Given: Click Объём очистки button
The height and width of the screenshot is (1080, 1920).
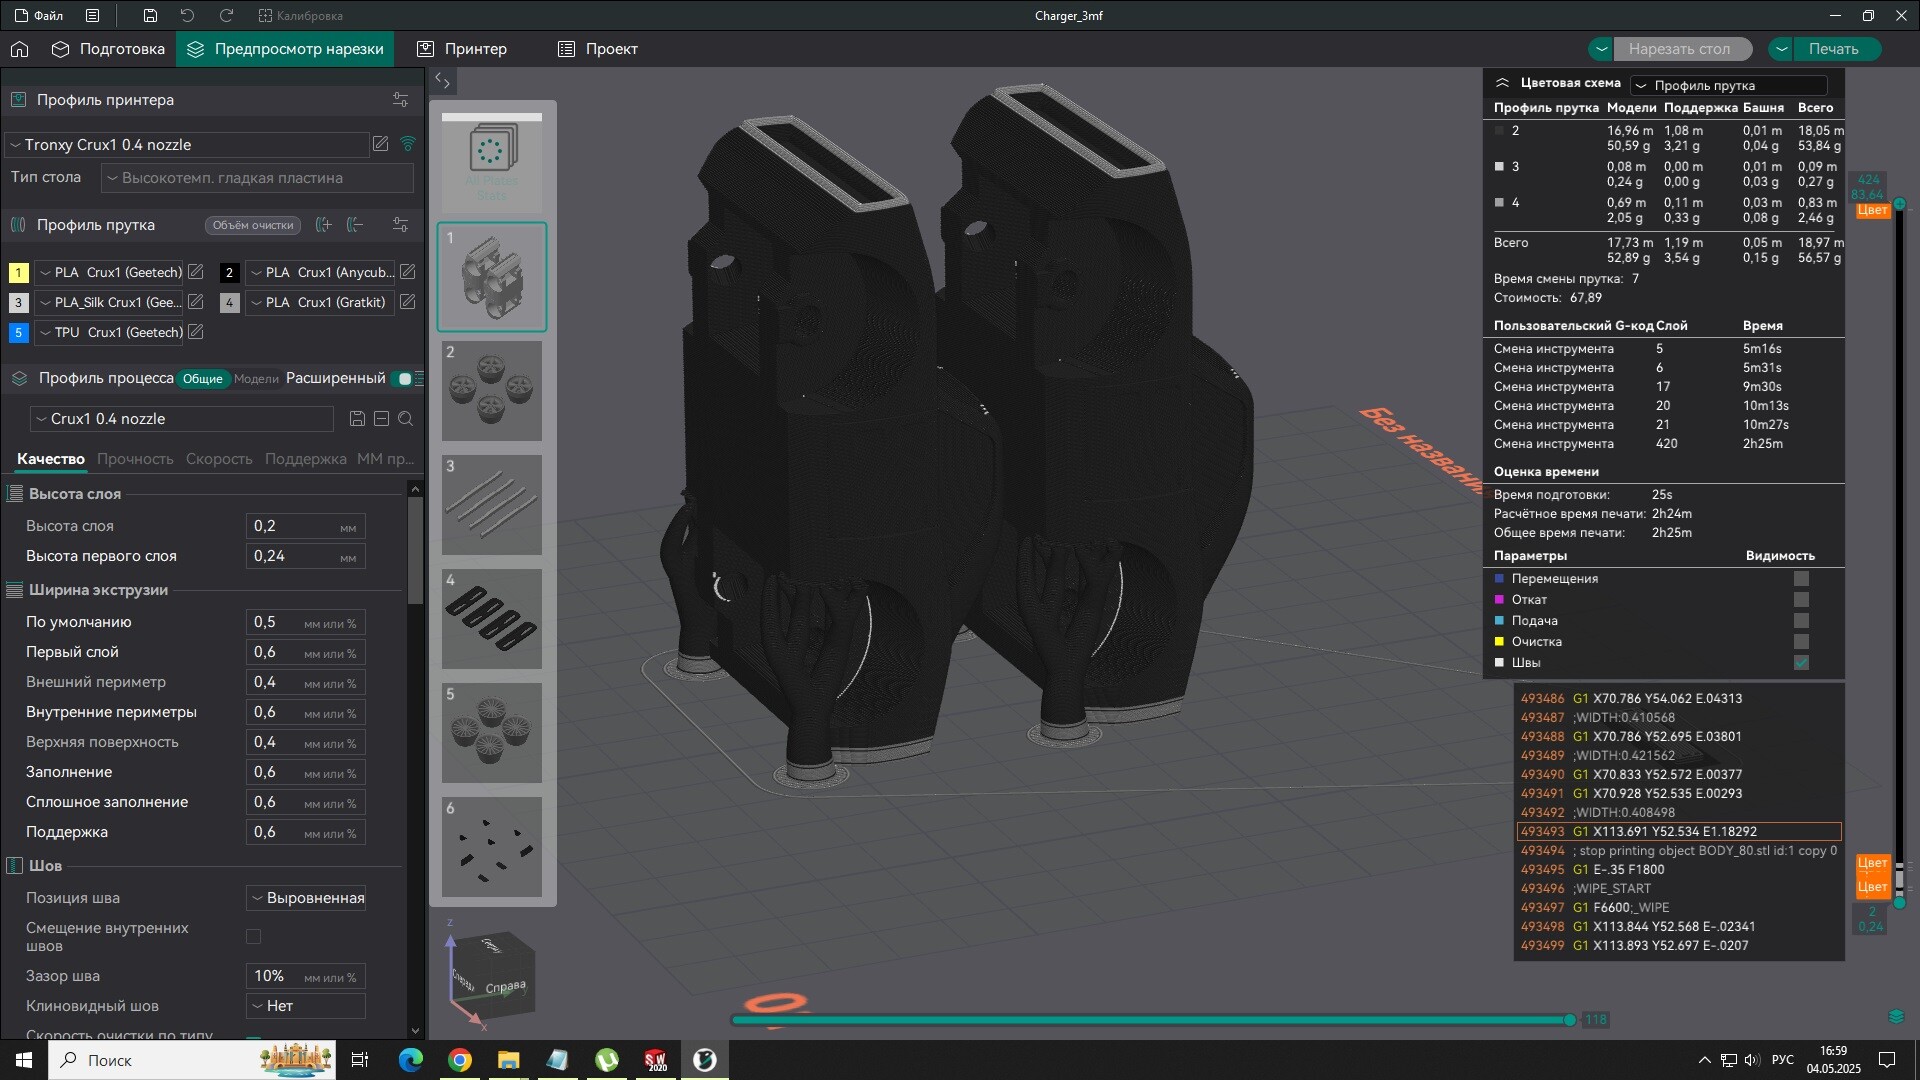Looking at the screenshot, I should pyautogui.click(x=253, y=225).
